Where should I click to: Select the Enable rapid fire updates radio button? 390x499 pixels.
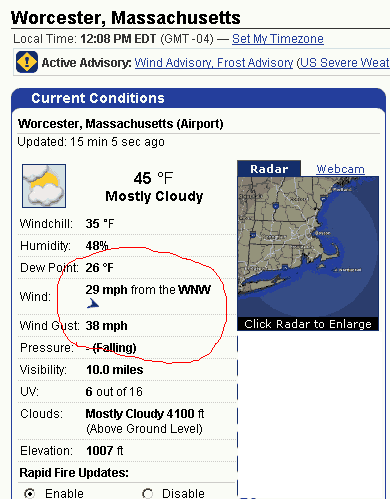pyautogui.click(x=30, y=493)
